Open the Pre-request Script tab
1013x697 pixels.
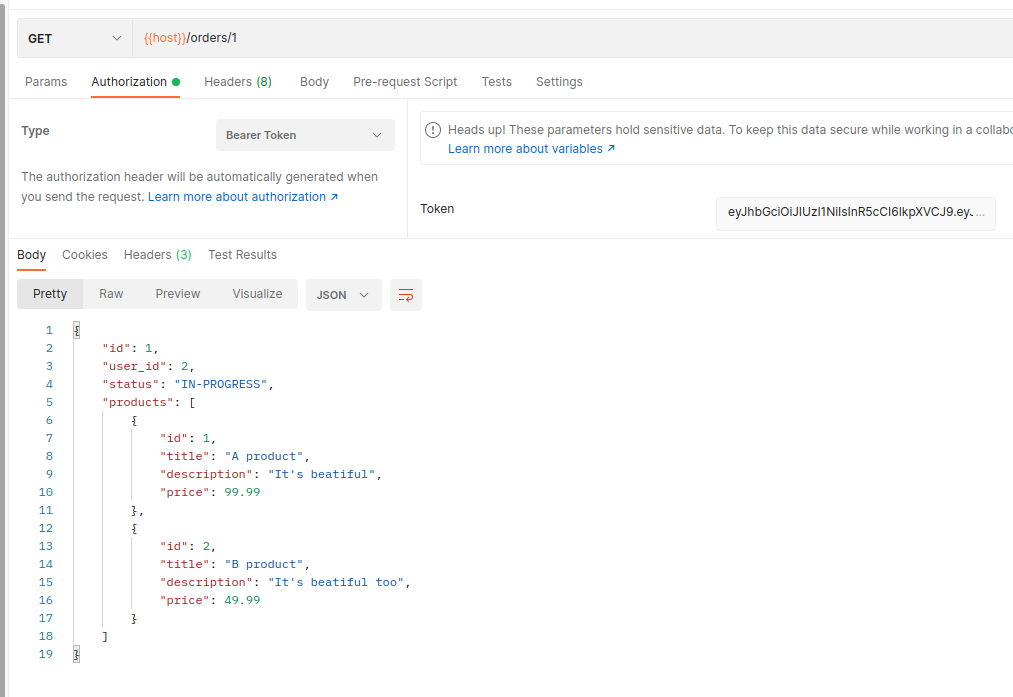coord(405,82)
